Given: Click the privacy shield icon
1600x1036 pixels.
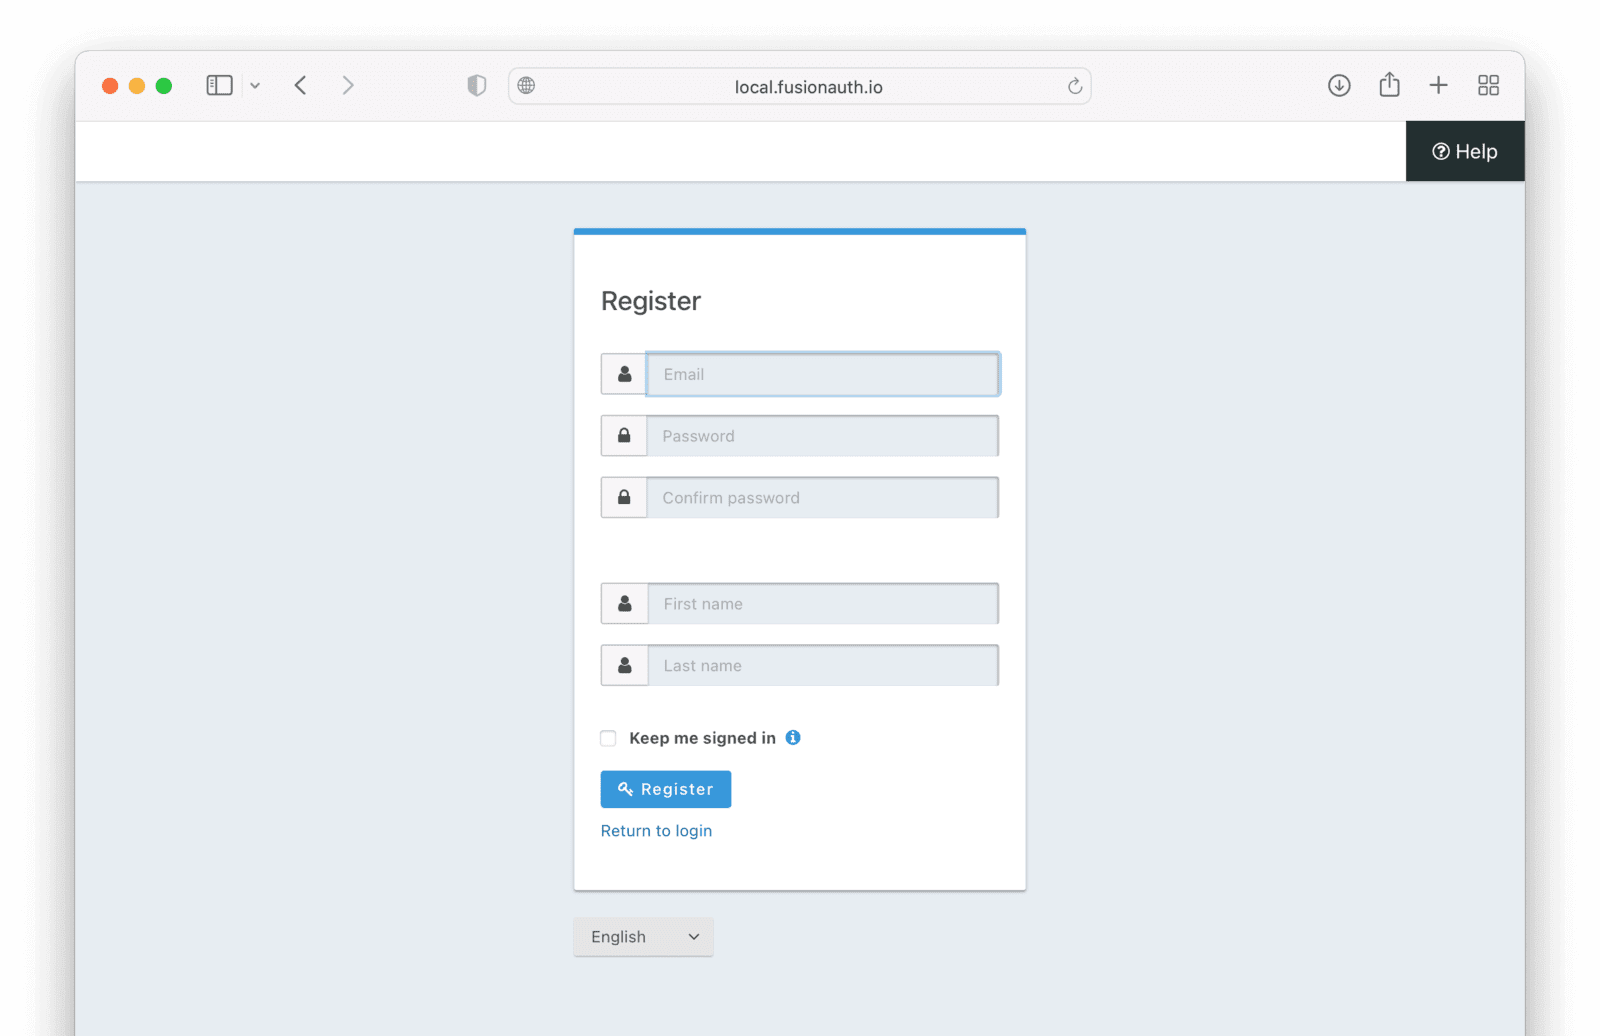Looking at the screenshot, I should [x=477, y=86].
